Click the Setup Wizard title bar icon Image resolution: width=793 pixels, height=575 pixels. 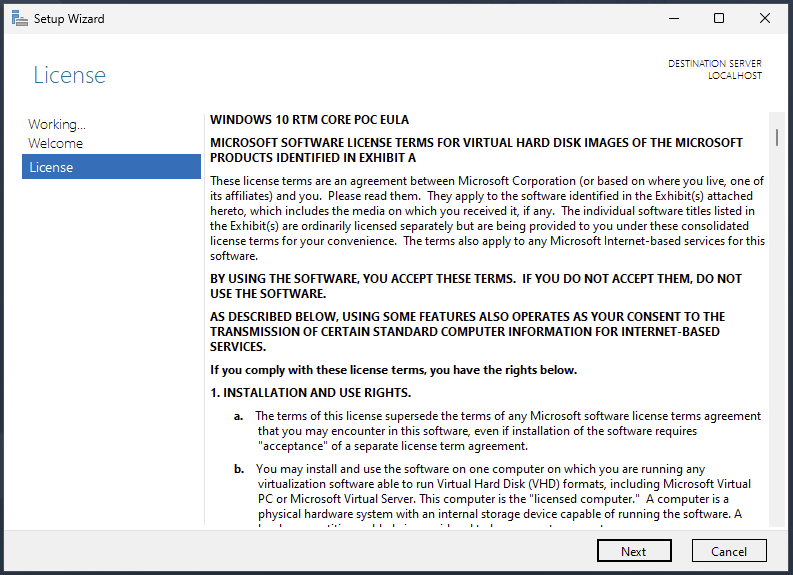point(19,18)
